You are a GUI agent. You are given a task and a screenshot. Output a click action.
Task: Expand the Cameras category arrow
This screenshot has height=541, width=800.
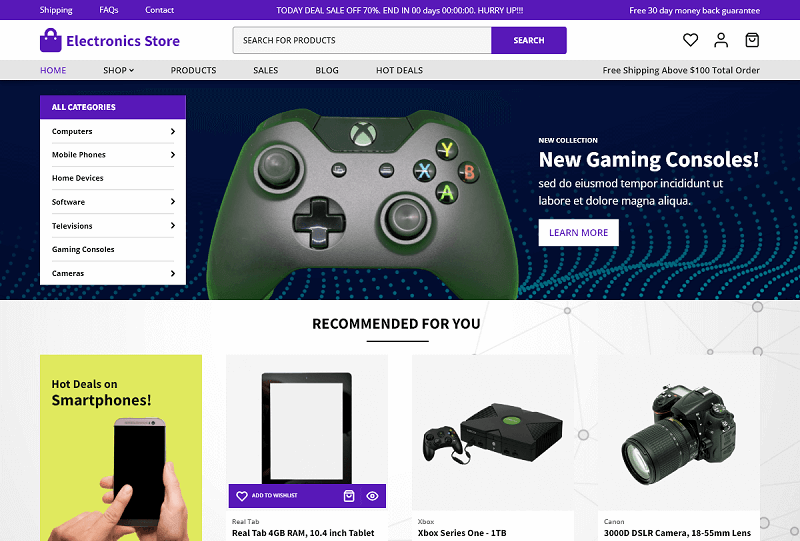coord(172,273)
